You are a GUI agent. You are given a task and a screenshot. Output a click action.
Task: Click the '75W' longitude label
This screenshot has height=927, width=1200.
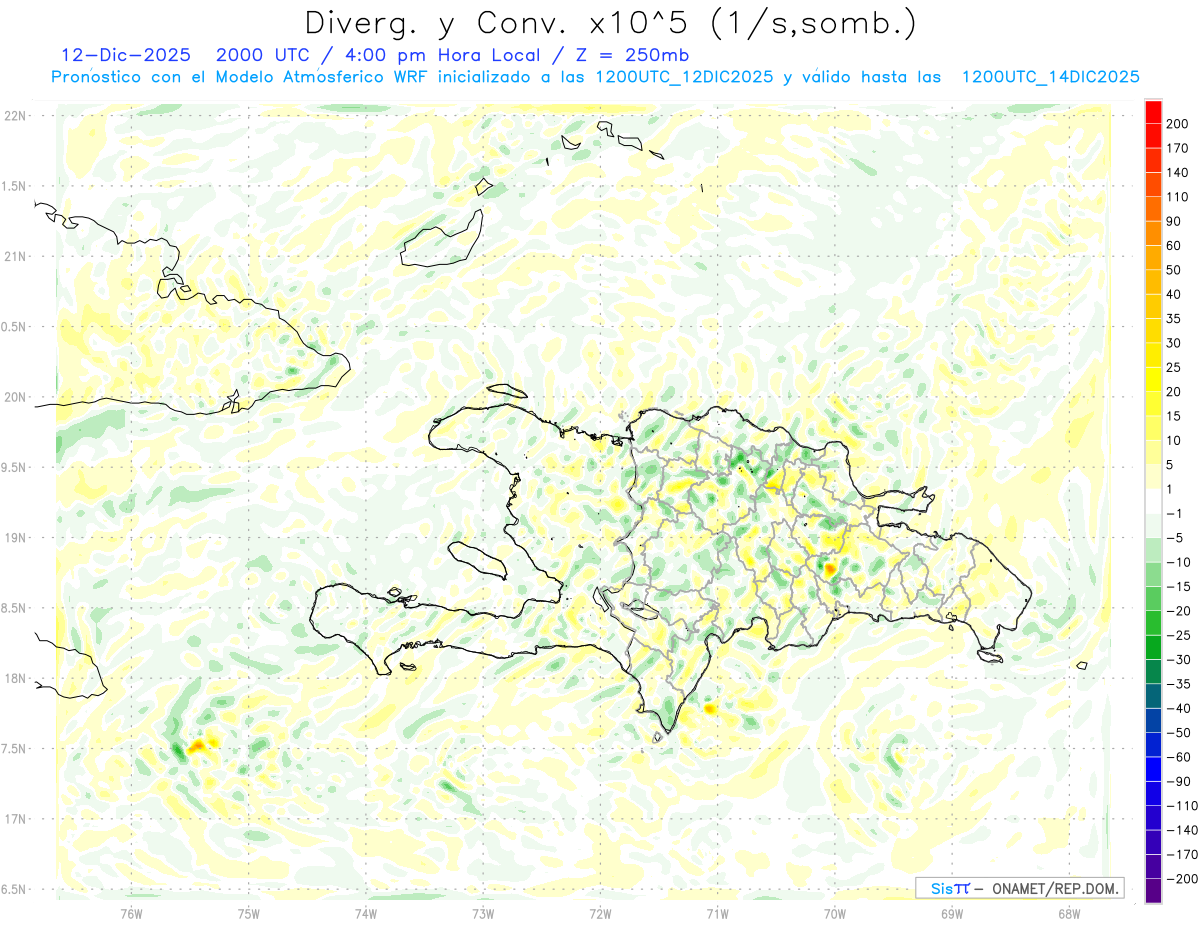[249, 912]
